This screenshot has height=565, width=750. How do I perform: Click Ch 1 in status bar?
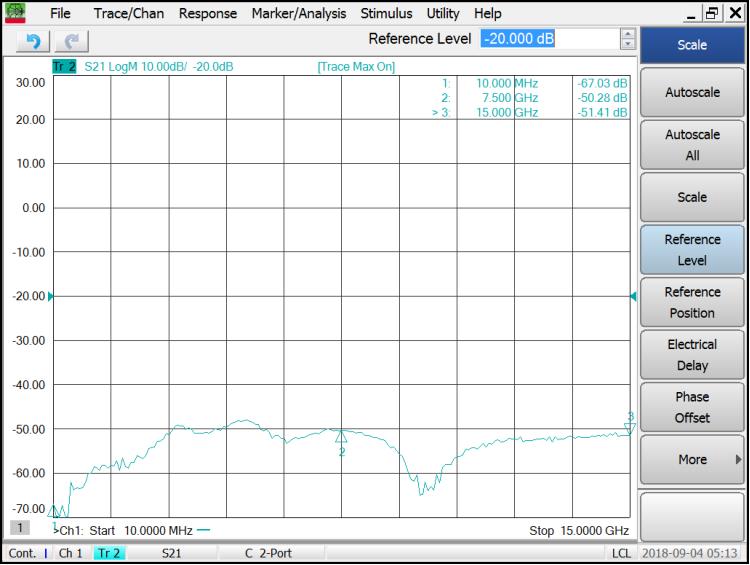coord(70,554)
